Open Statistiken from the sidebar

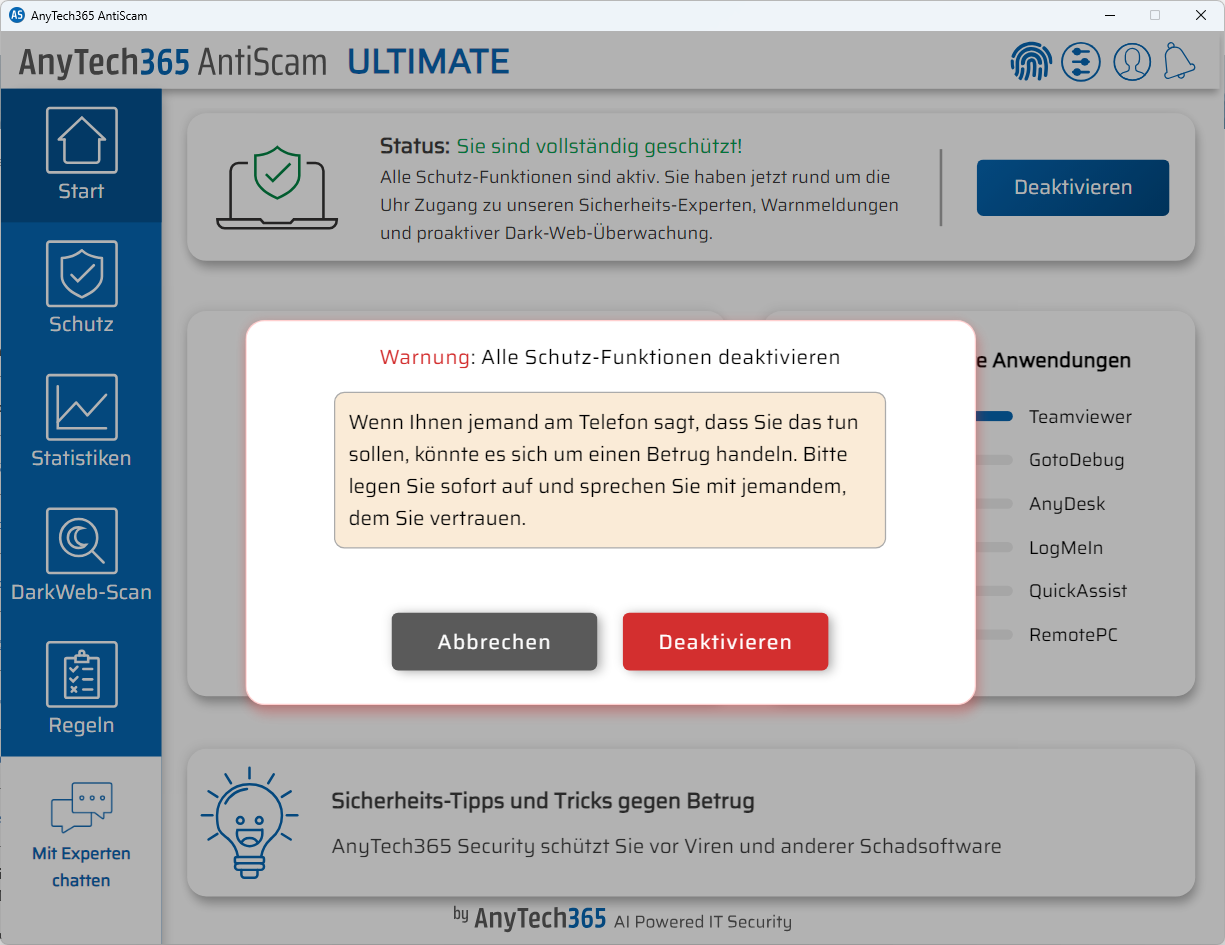[x=81, y=407]
